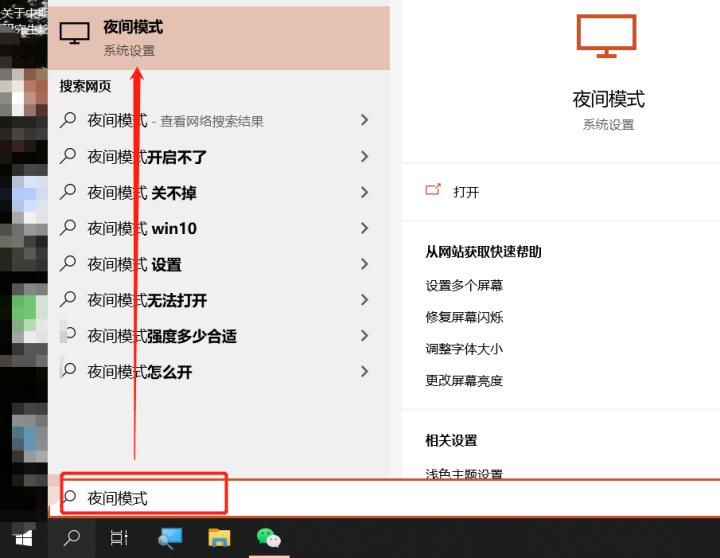
Task: Open Task View from the taskbar
Action: coord(119,538)
